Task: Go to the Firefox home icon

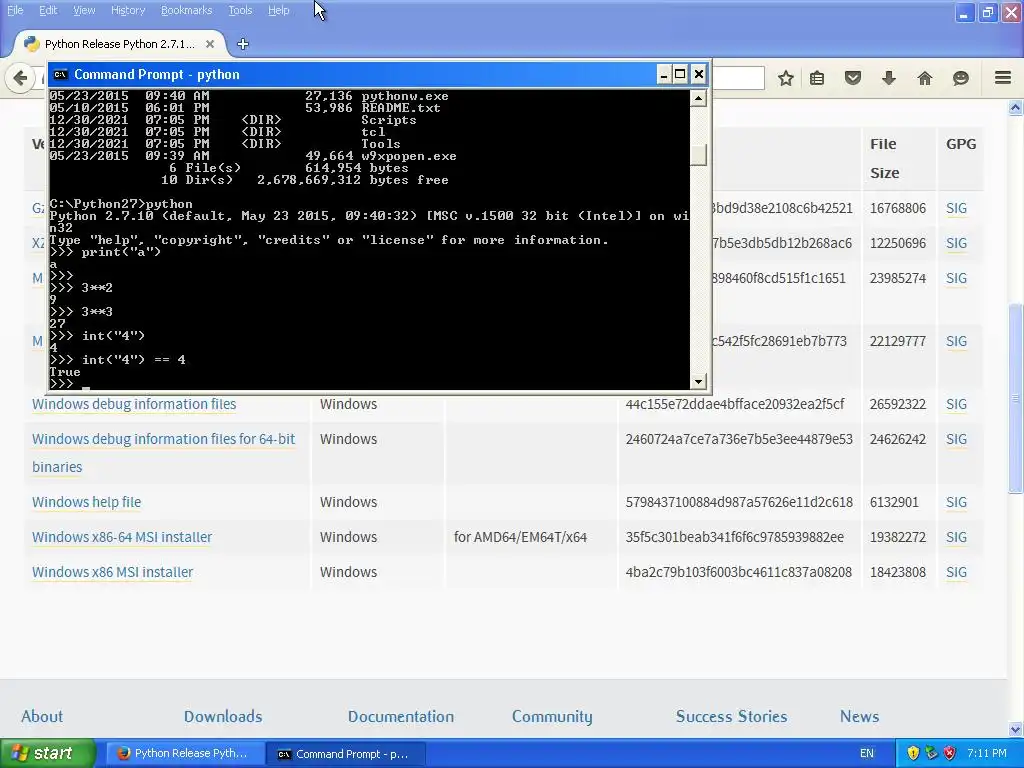Action: (925, 78)
